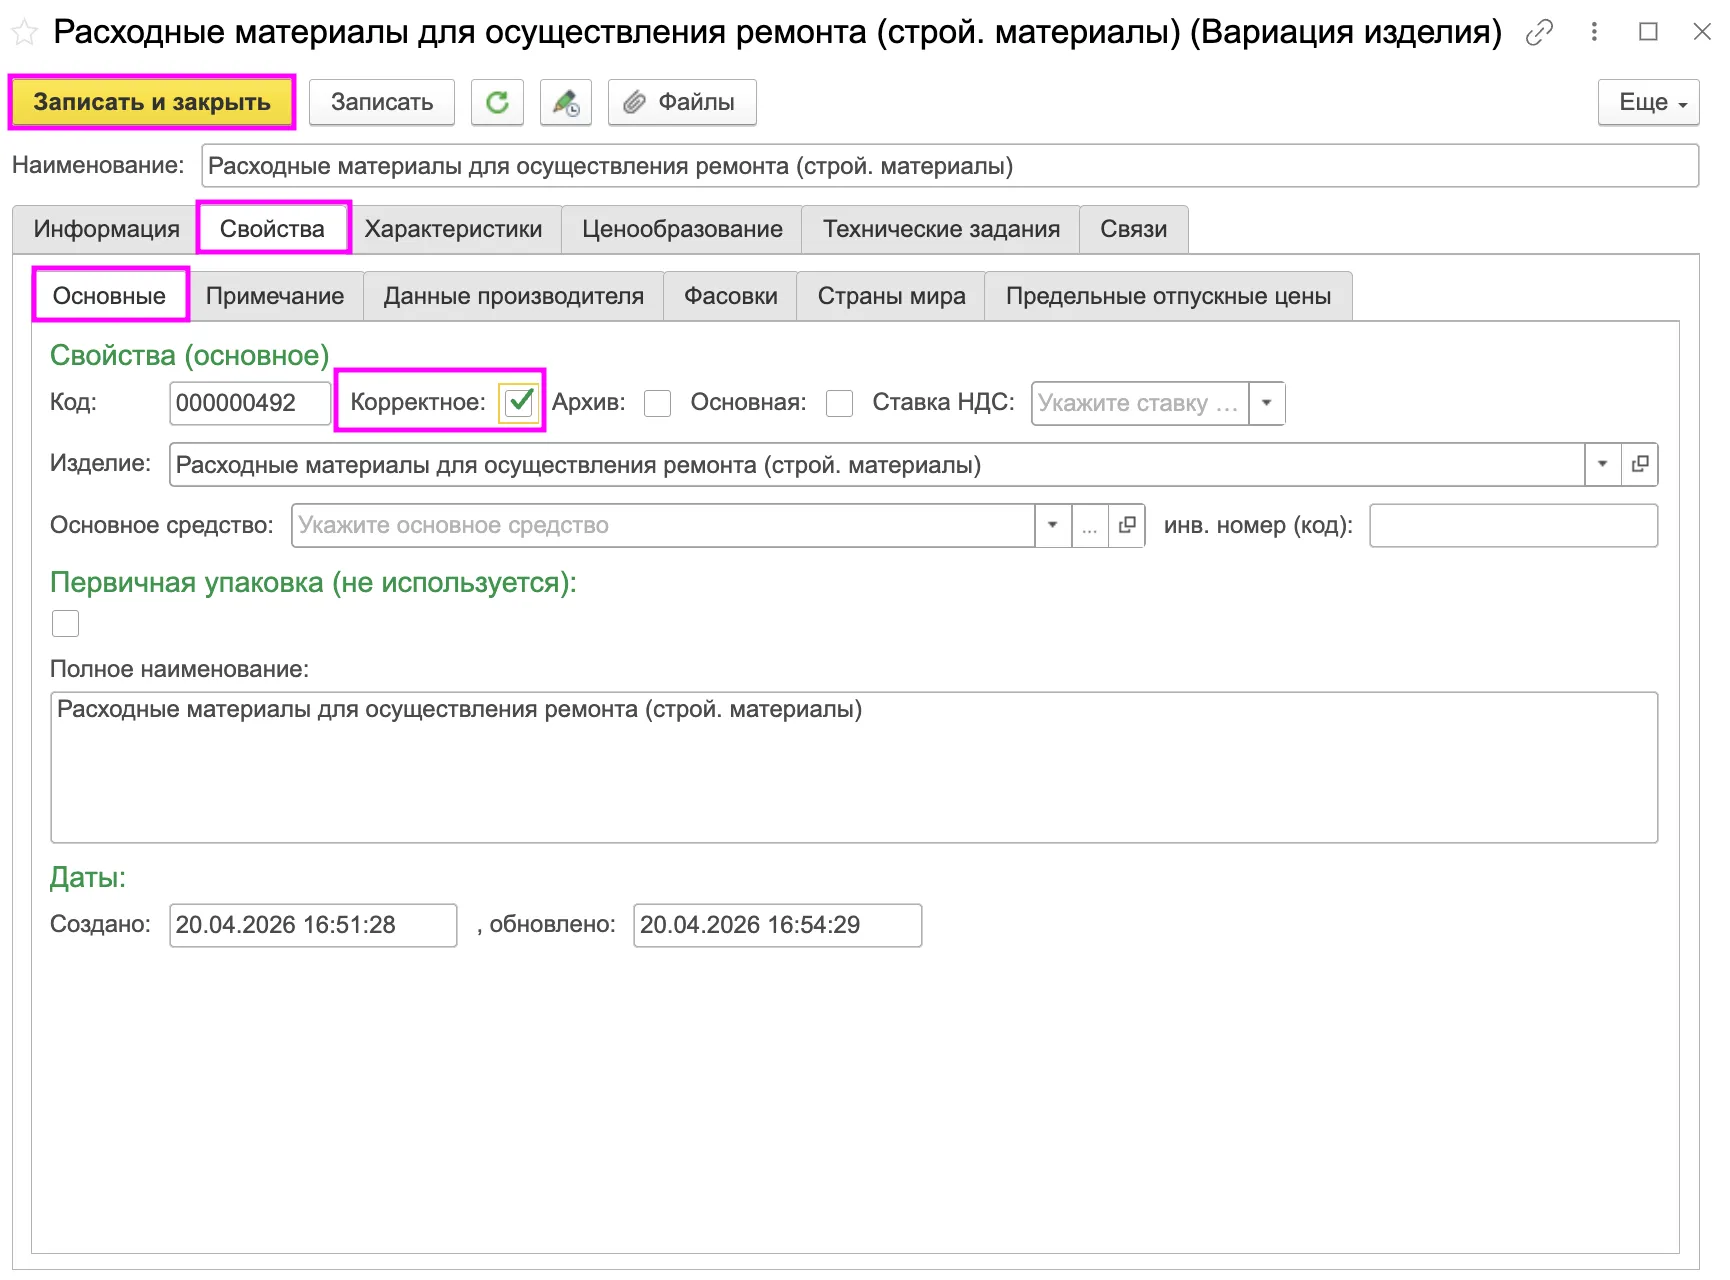Click the green refresh icon button
Screen dimensions: 1730x1280
pyautogui.click(x=497, y=102)
